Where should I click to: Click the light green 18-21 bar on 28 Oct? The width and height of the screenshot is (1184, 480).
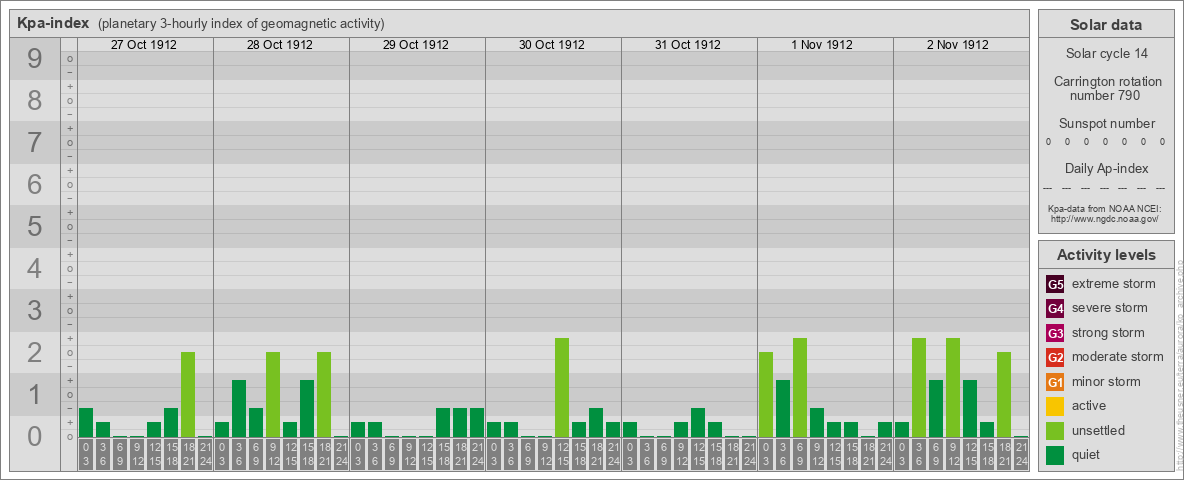[324, 395]
